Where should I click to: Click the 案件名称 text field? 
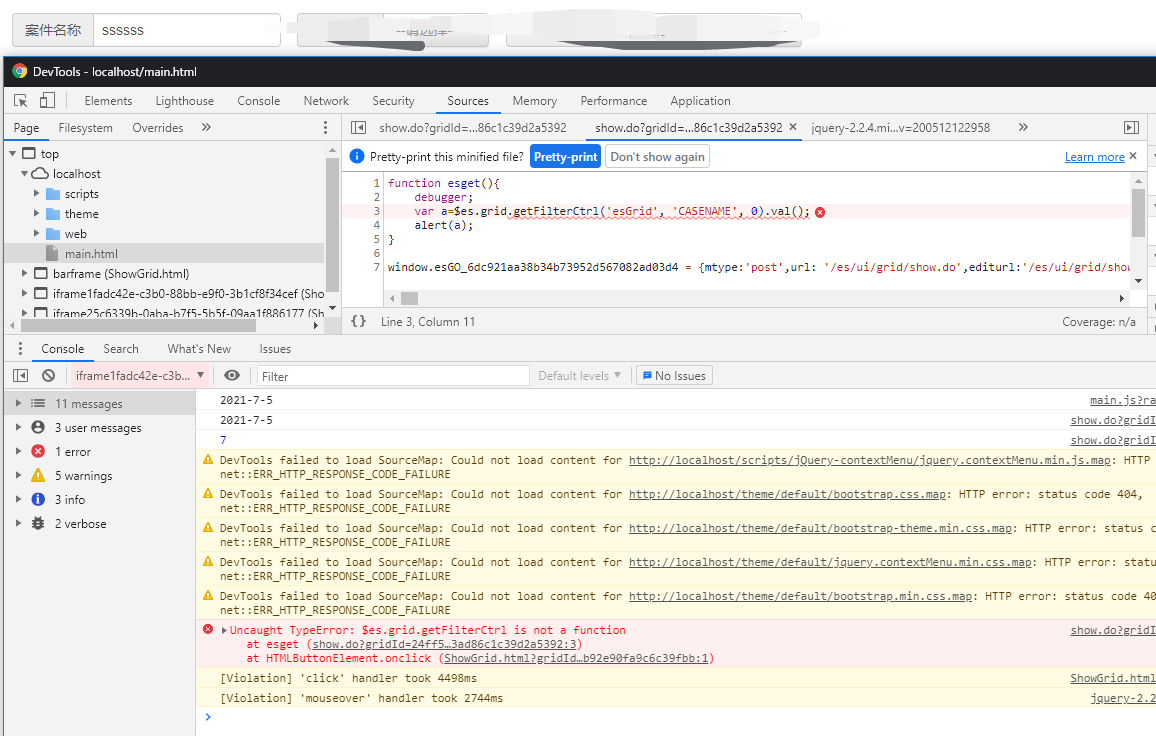click(187, 30)
